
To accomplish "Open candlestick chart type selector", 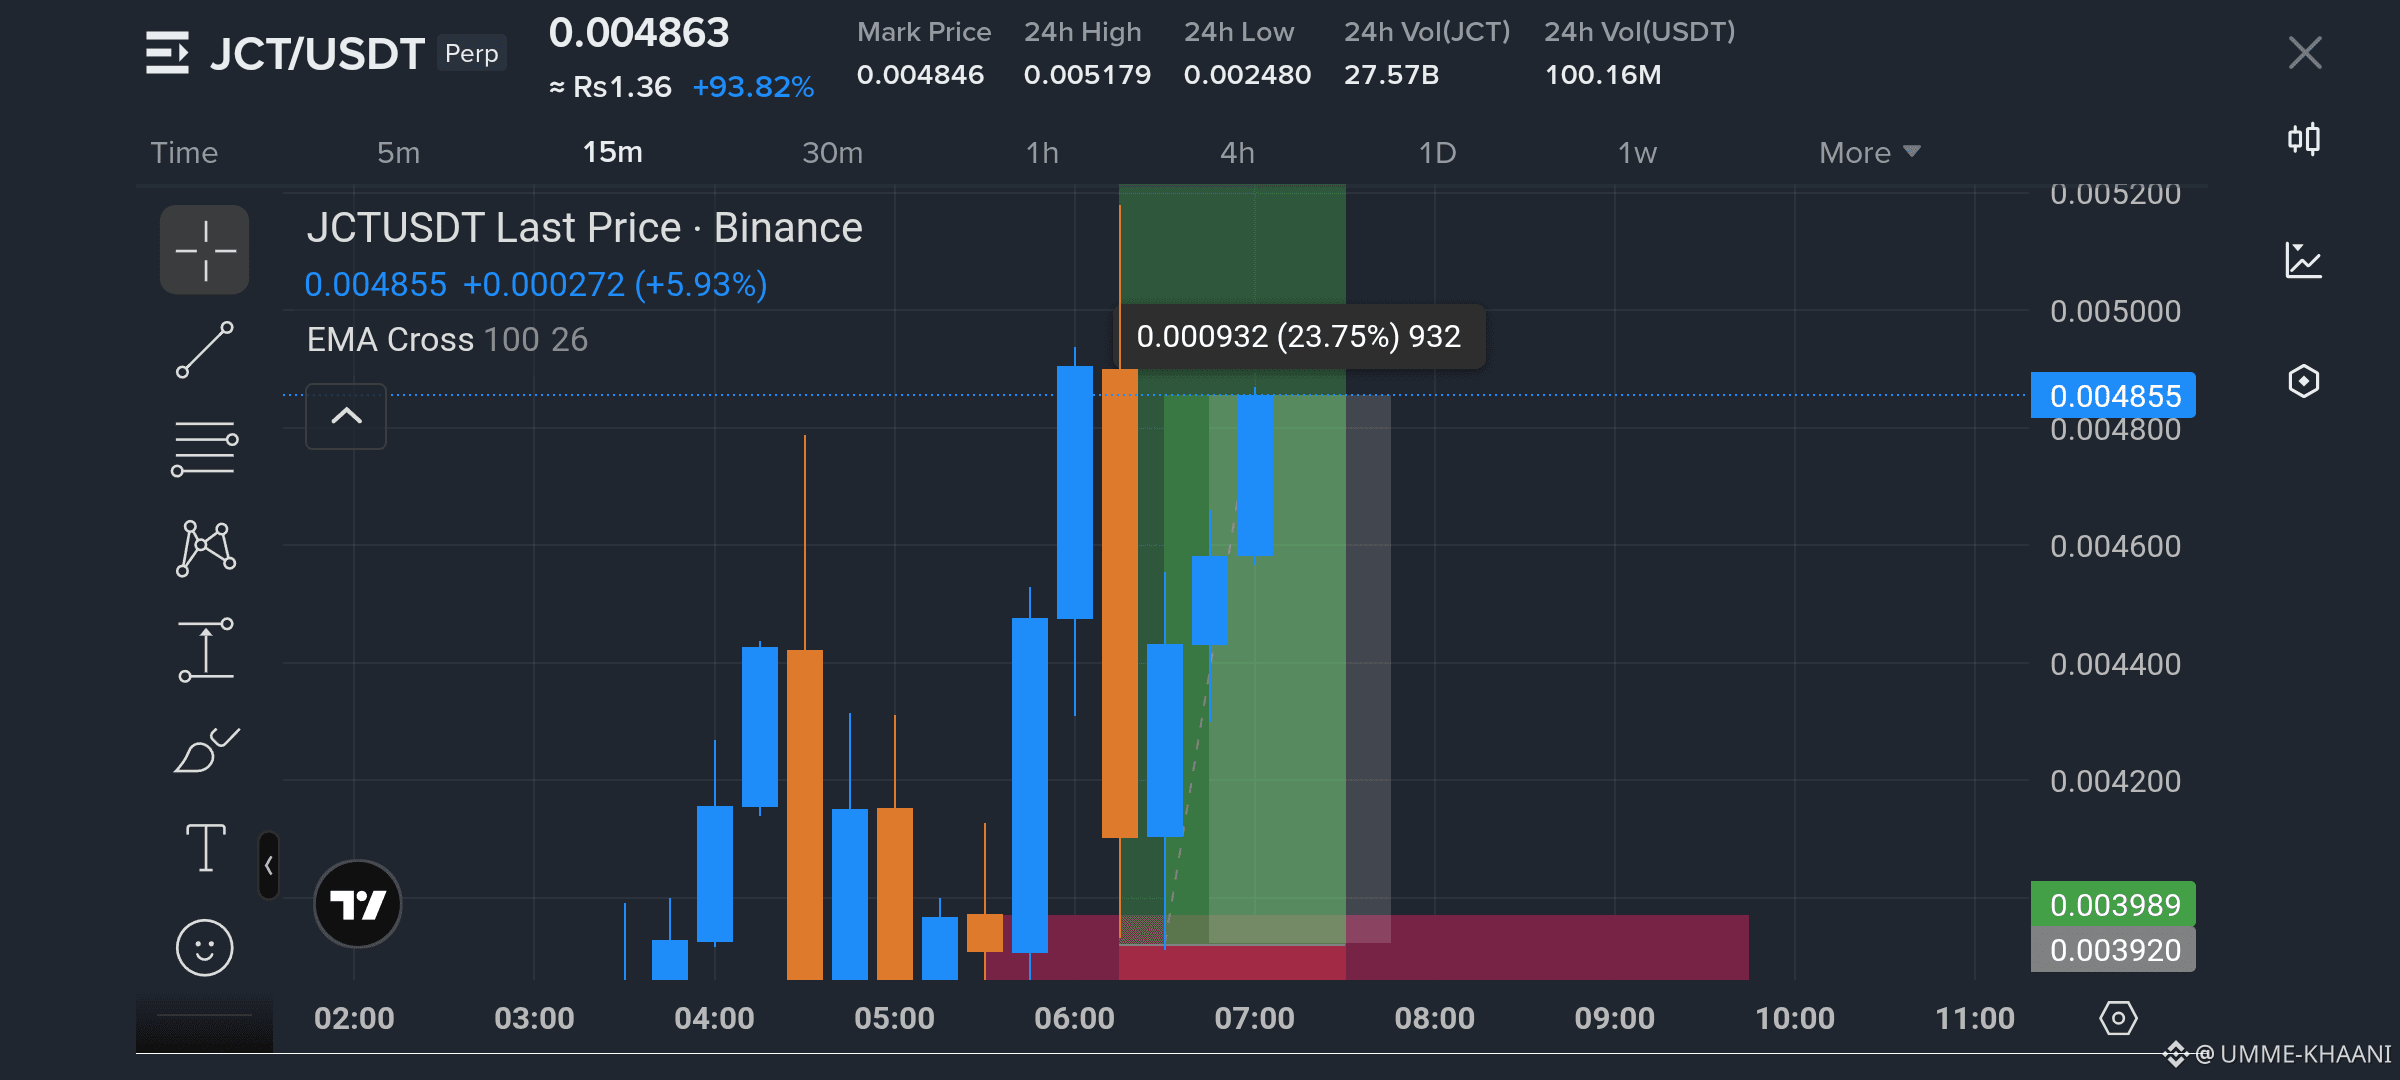I will coord(2304,138).
